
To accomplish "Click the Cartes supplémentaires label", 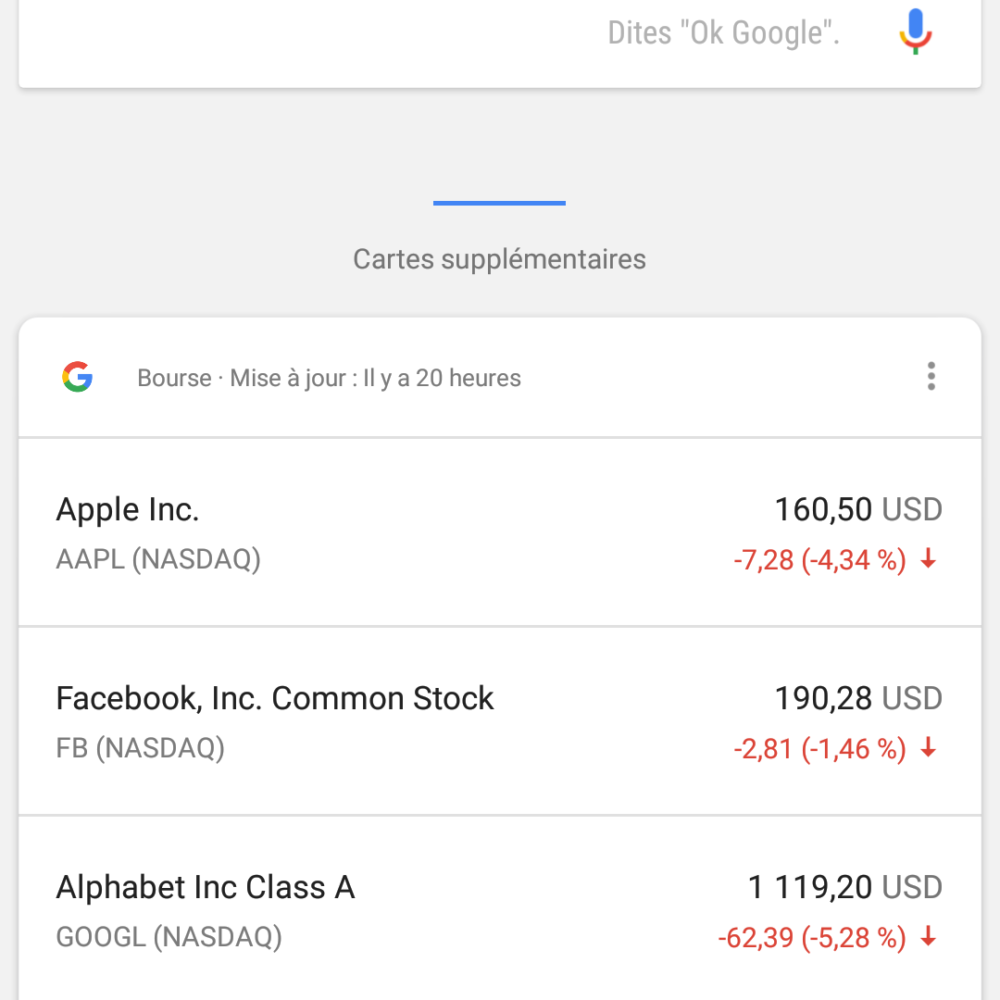I will click(499, 260).
